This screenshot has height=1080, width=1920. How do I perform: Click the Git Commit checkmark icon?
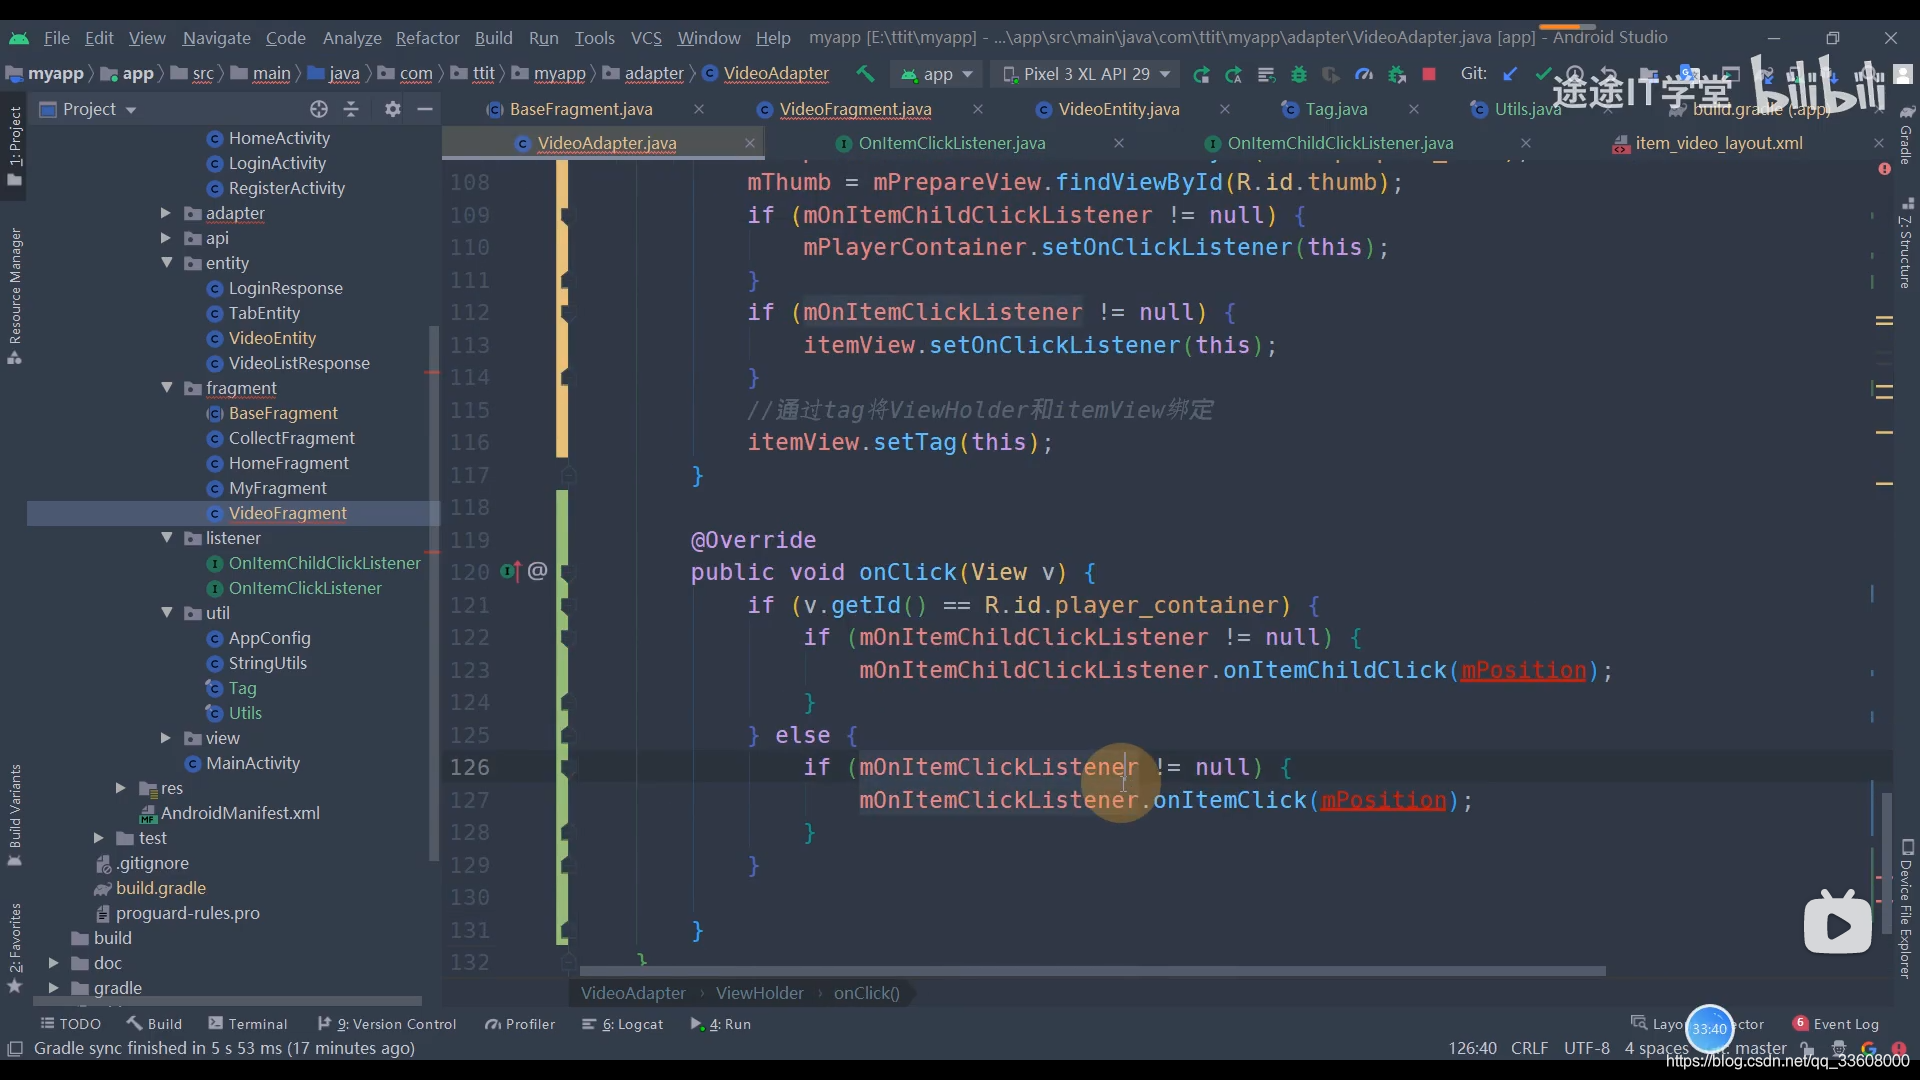click(x=1543, y=74)
